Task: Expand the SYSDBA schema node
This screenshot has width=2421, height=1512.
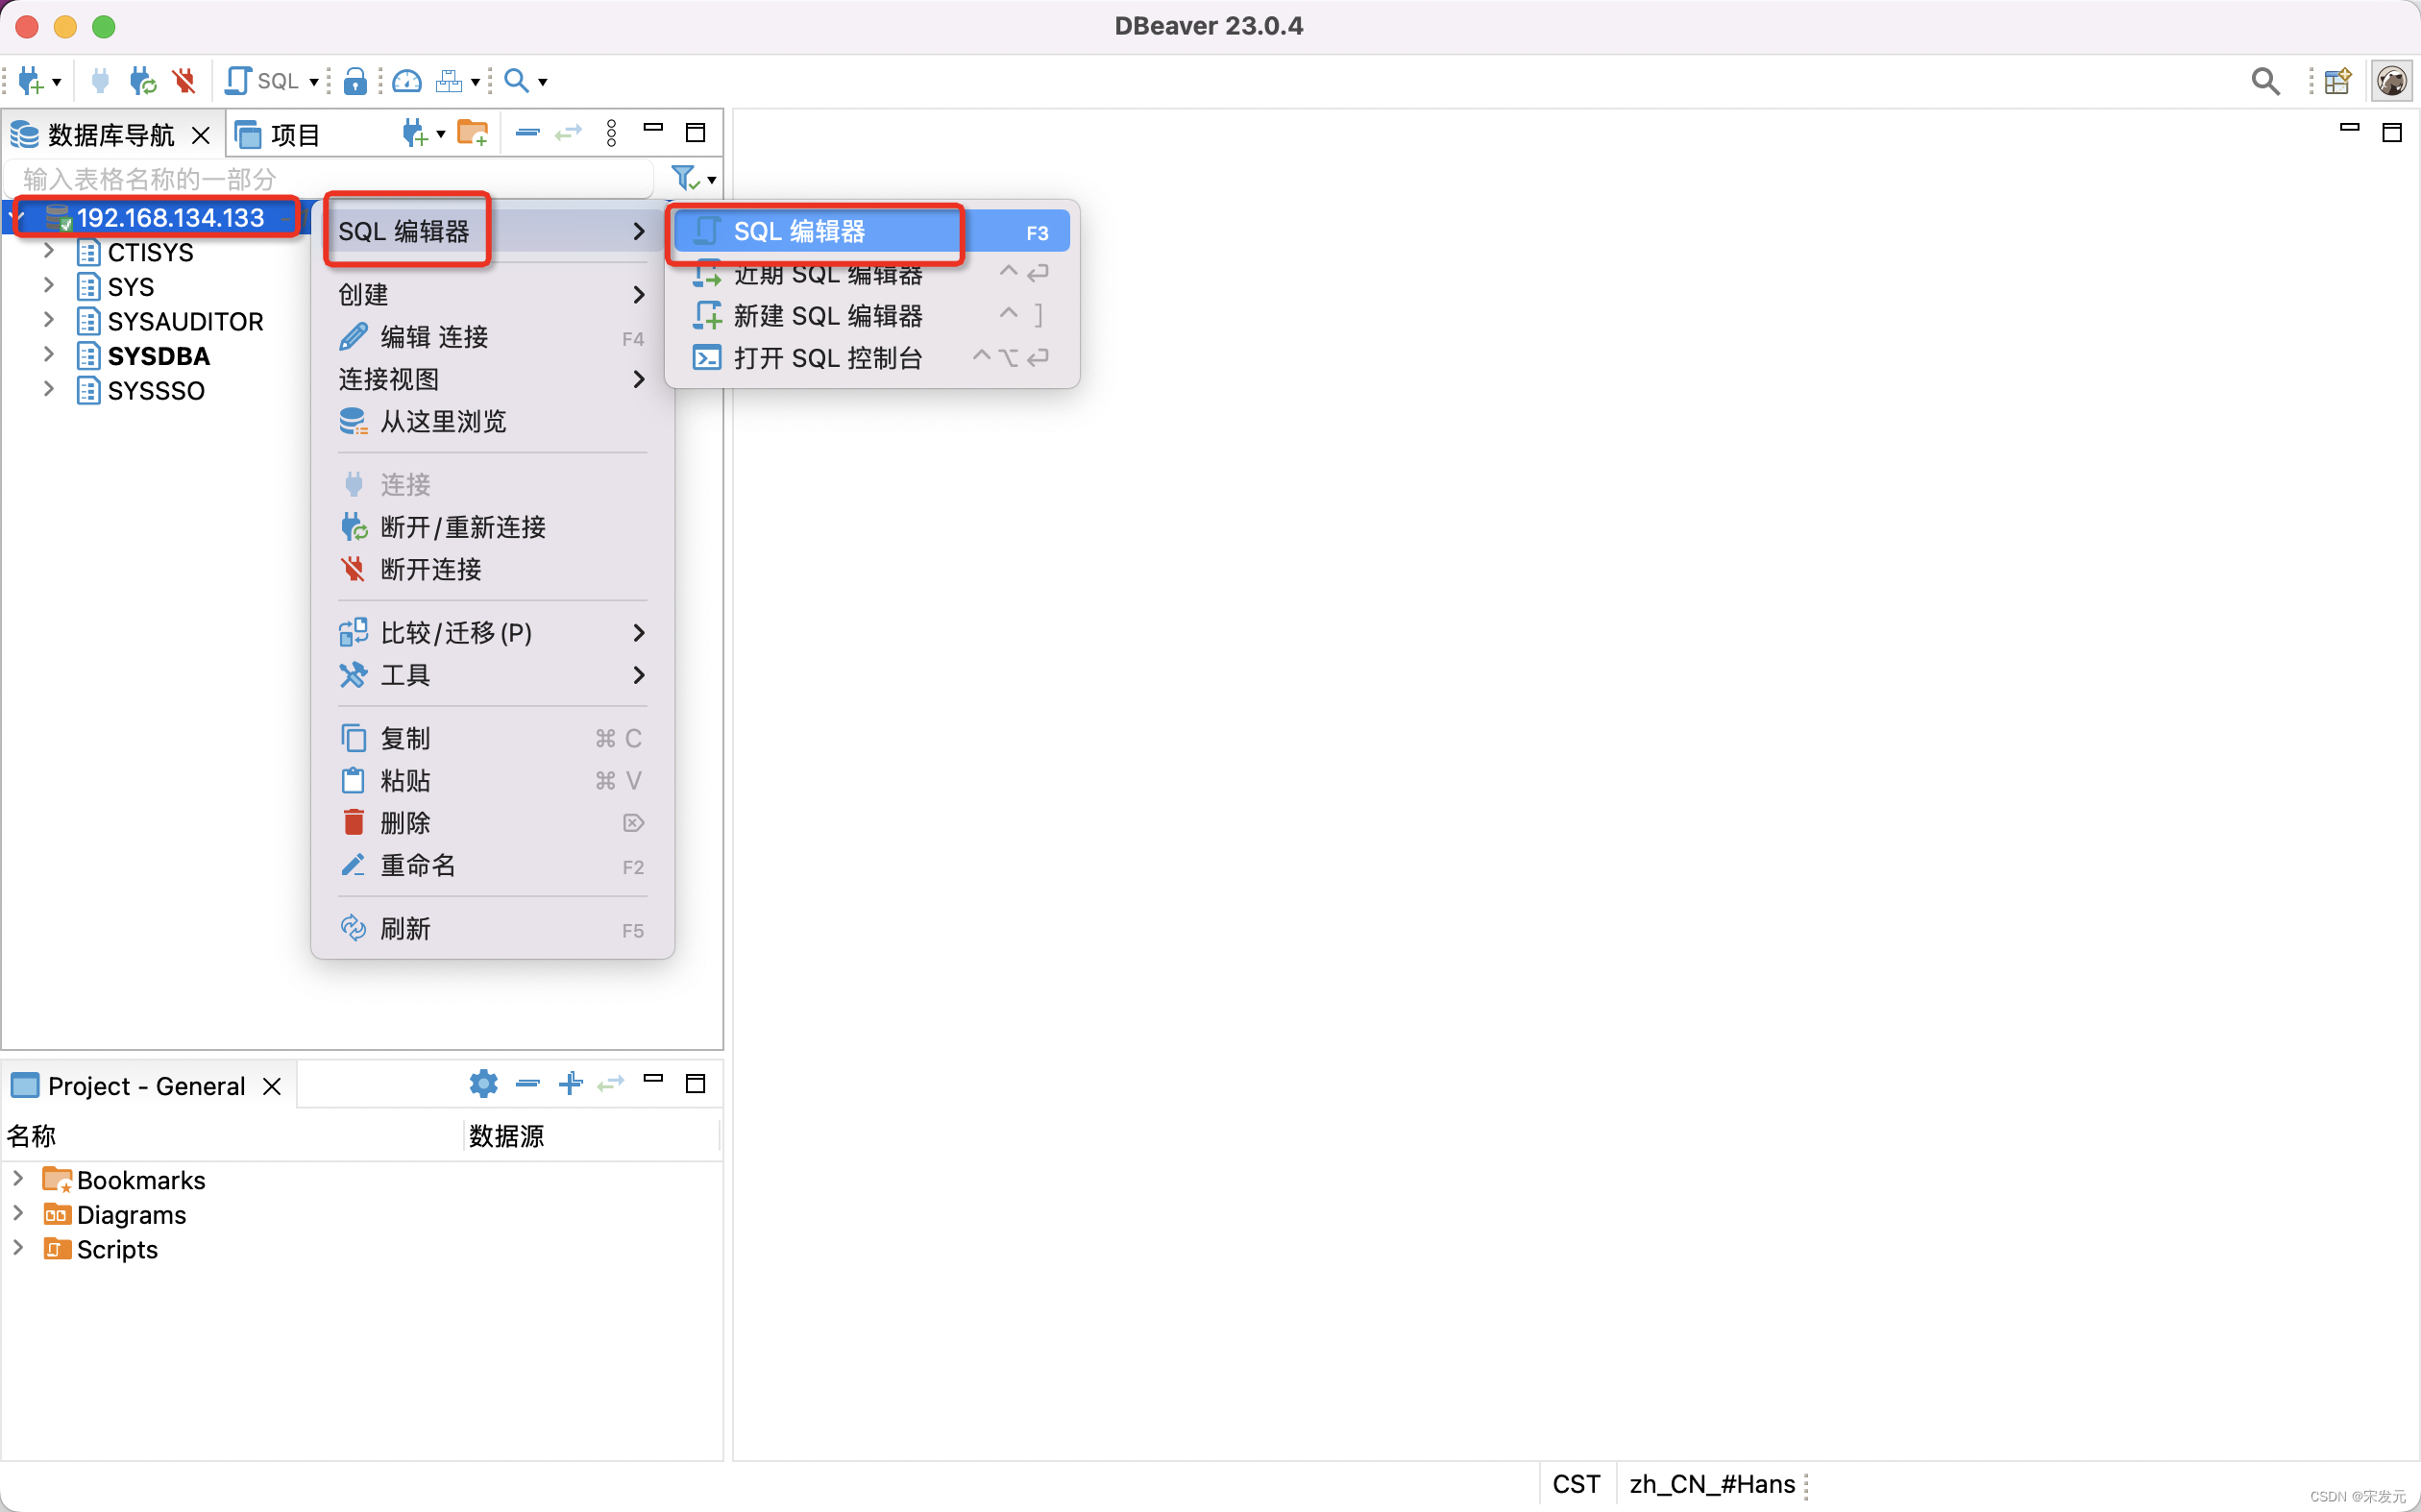Action: click(48, 355)
